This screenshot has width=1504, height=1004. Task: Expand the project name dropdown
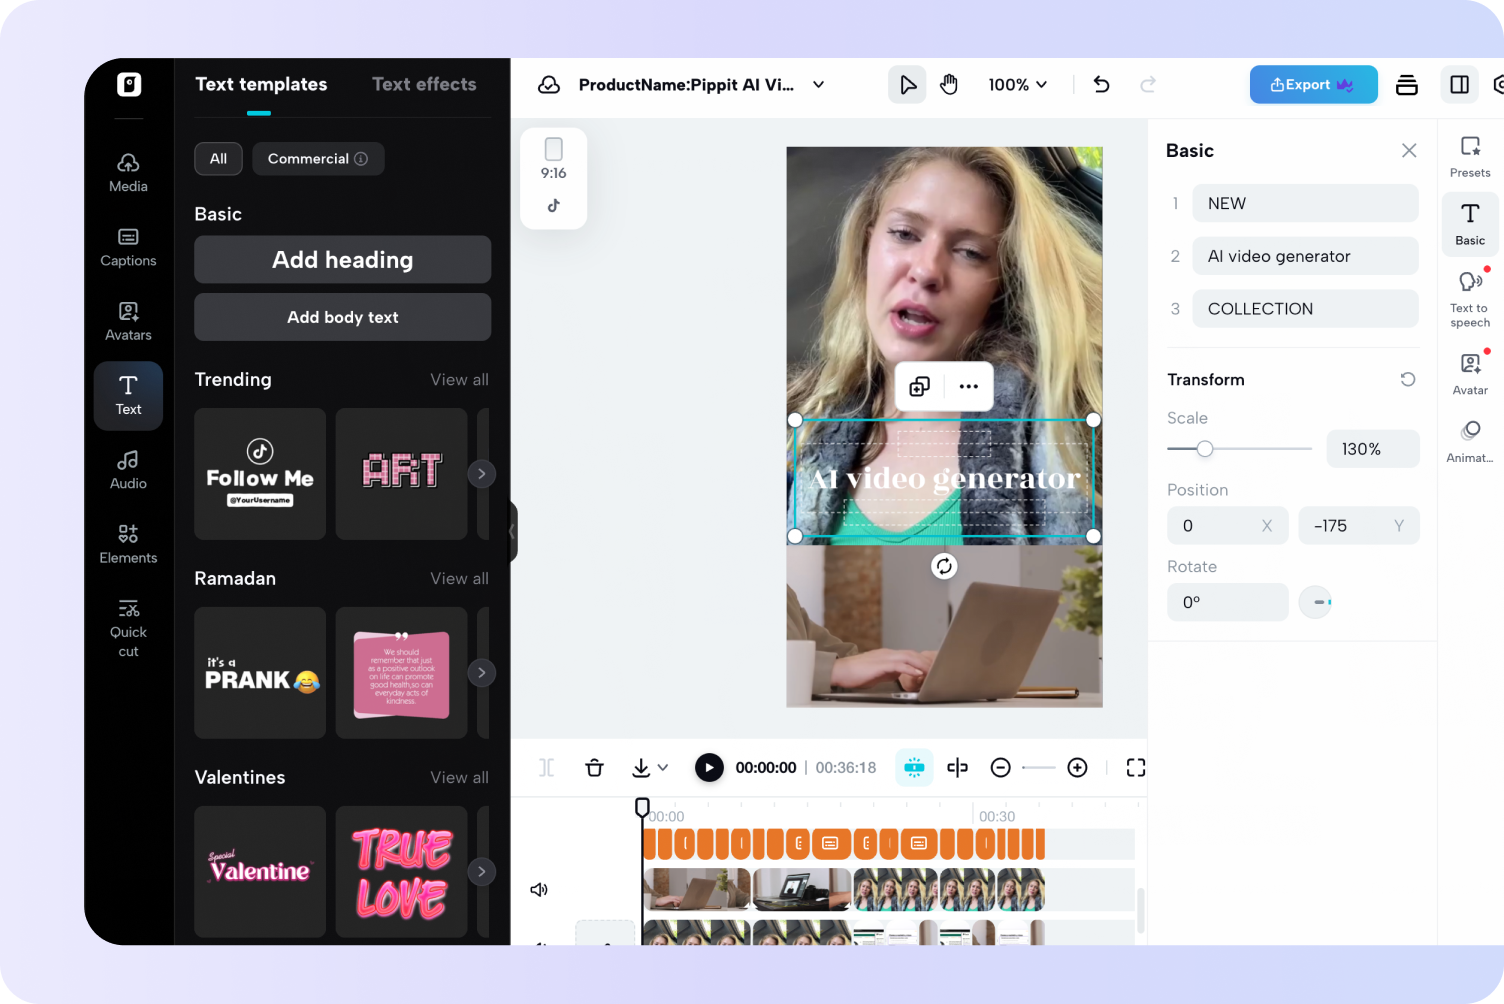click(x=818, y=85)
